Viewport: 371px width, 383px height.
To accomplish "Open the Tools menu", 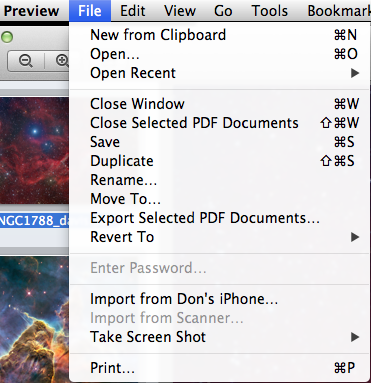I will pyautogui.click(x=269, y=11).
